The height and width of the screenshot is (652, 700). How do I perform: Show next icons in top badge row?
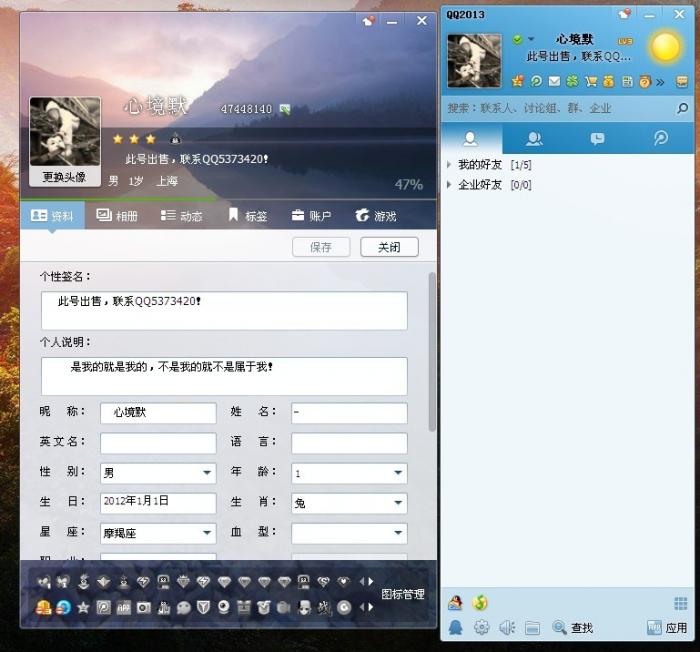(x=371, y=581)
